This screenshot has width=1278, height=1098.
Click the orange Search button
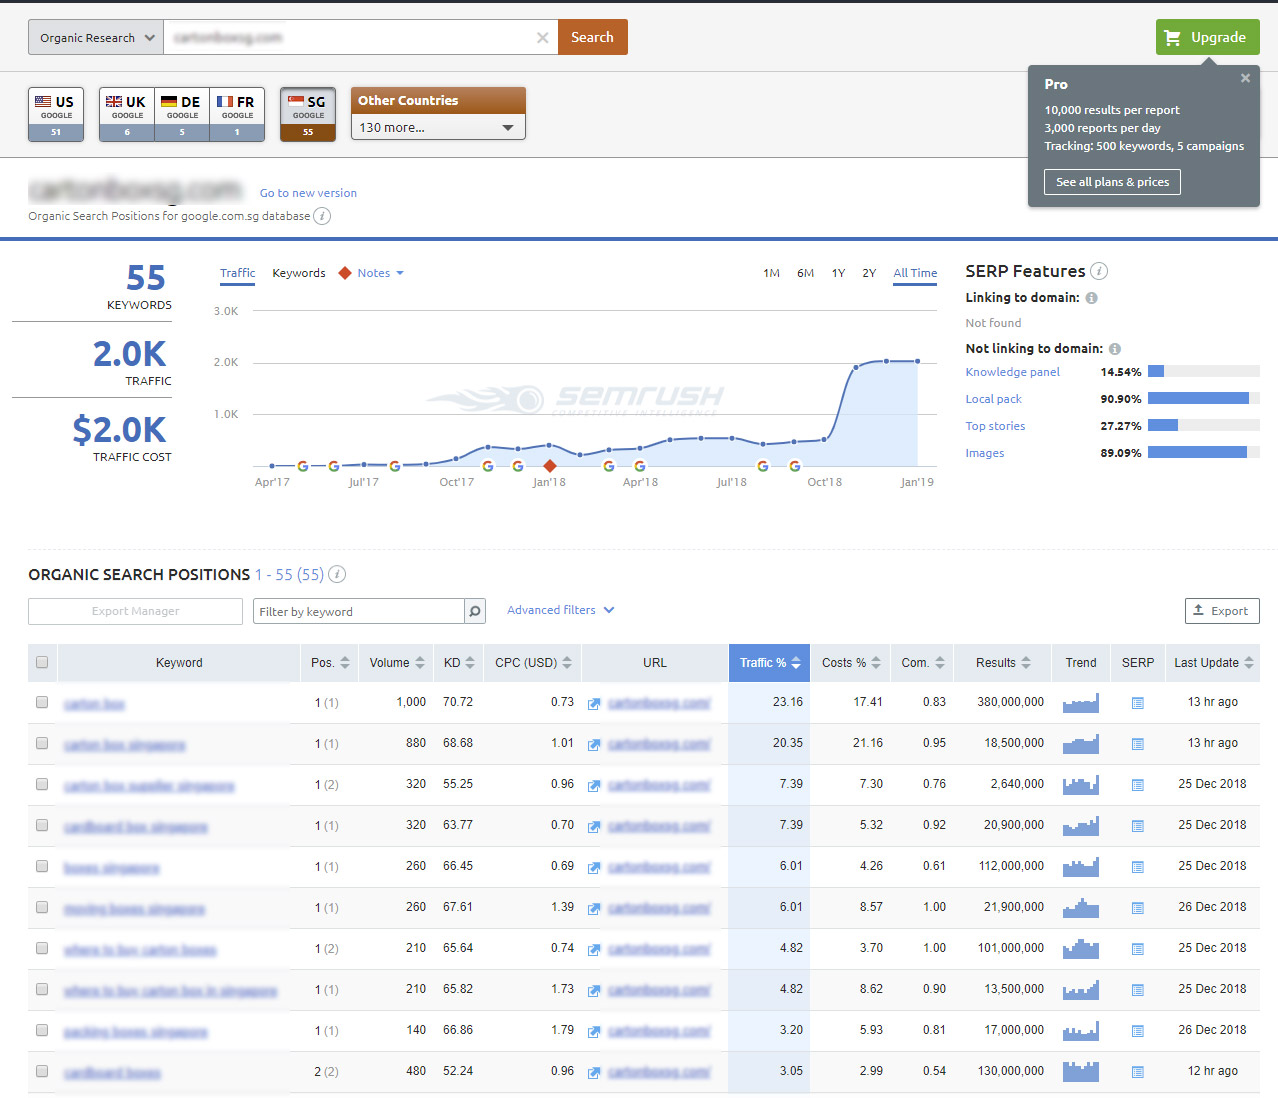tap(592, 37)
